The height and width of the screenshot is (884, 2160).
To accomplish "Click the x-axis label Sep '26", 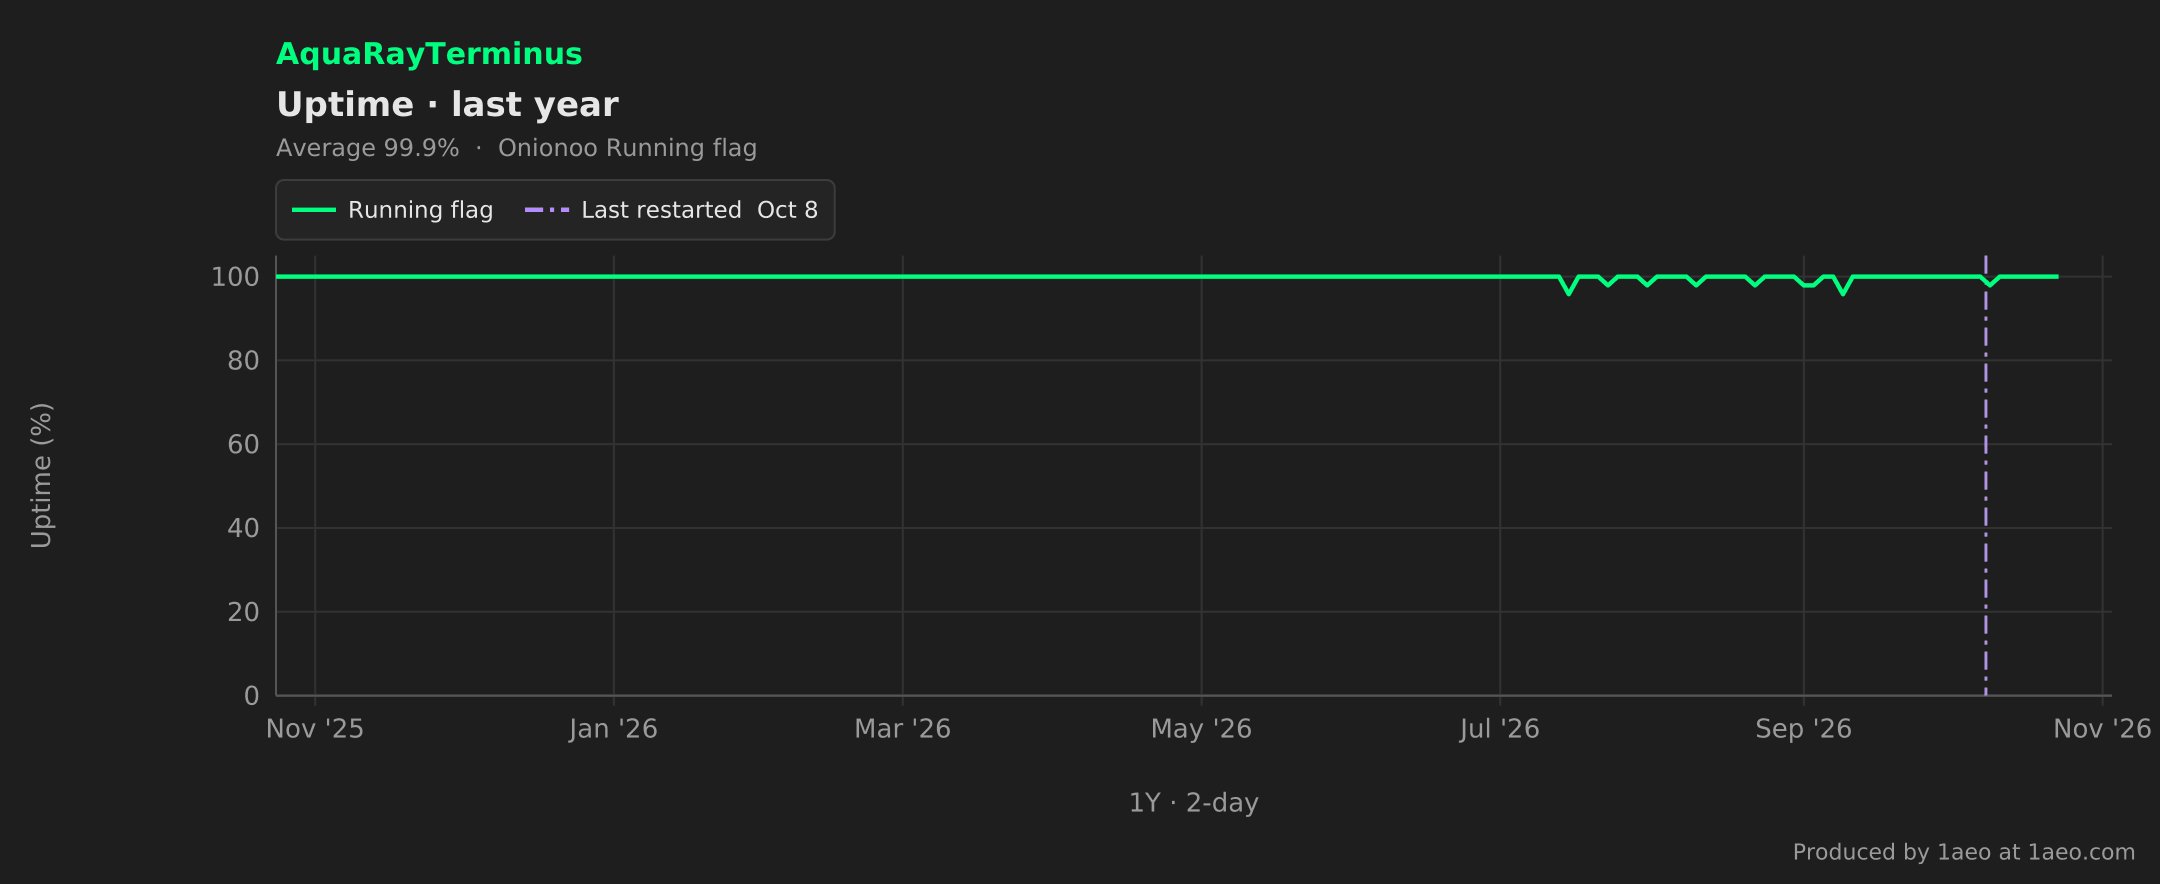I will pos(1803,729).
